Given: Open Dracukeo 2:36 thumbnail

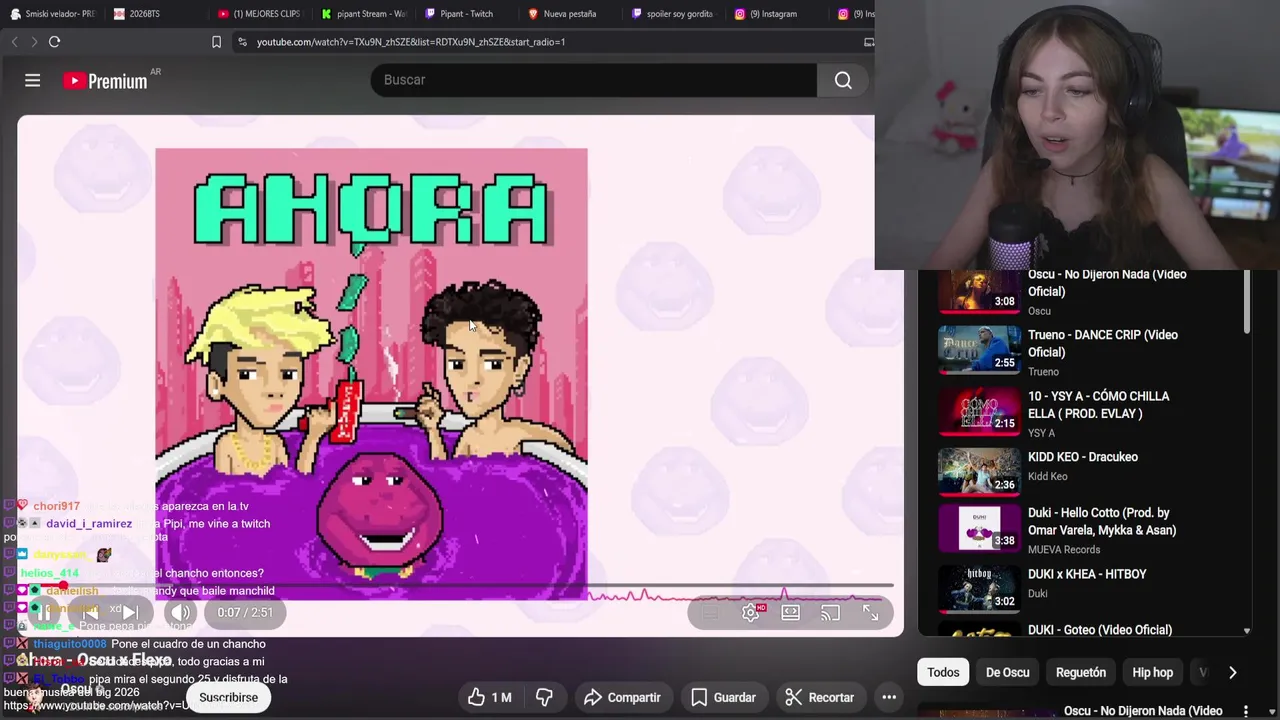Looking at the screenshot, I should [979, 472].
